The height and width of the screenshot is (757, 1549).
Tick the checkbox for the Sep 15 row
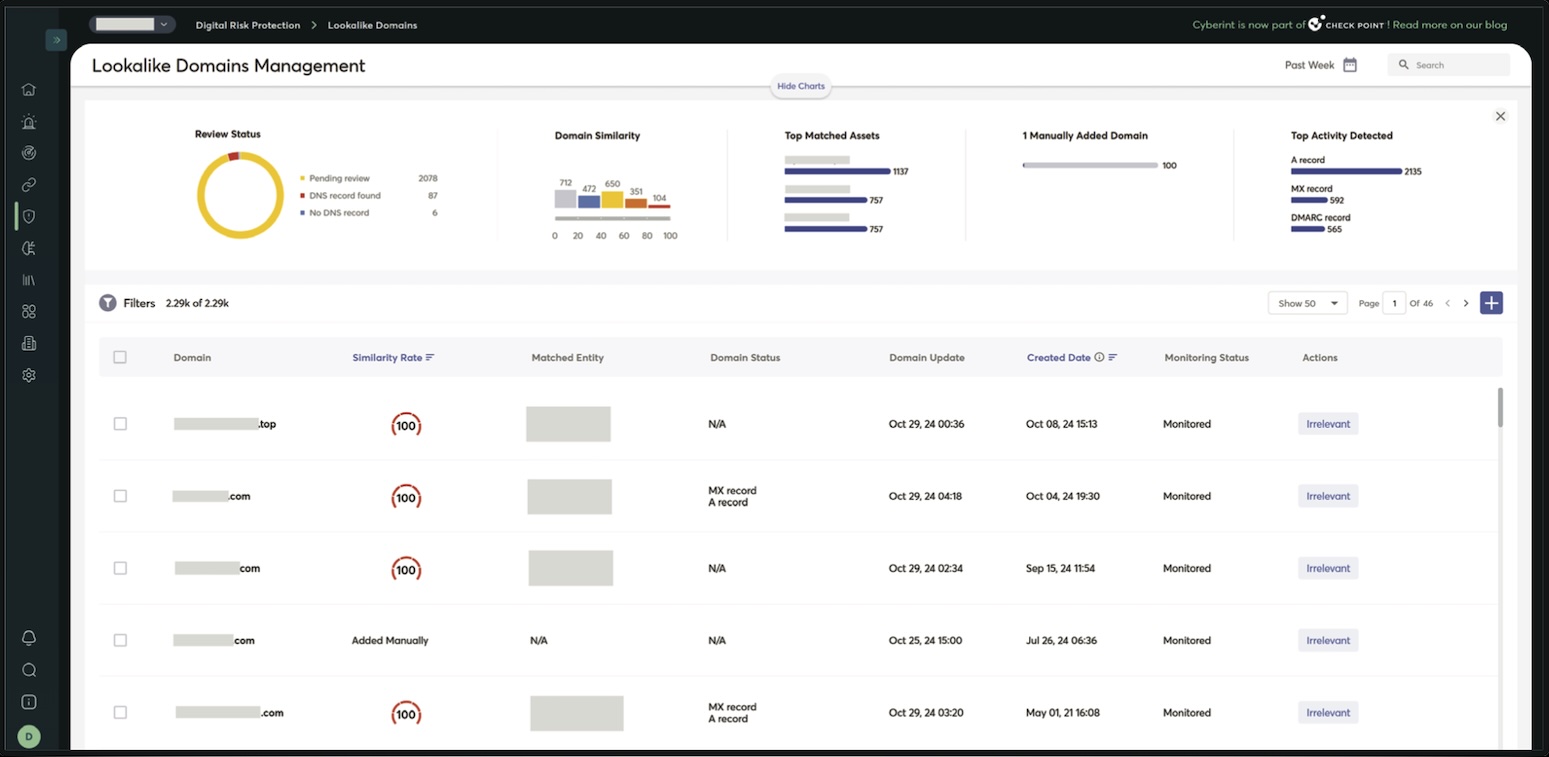[120, 568]
